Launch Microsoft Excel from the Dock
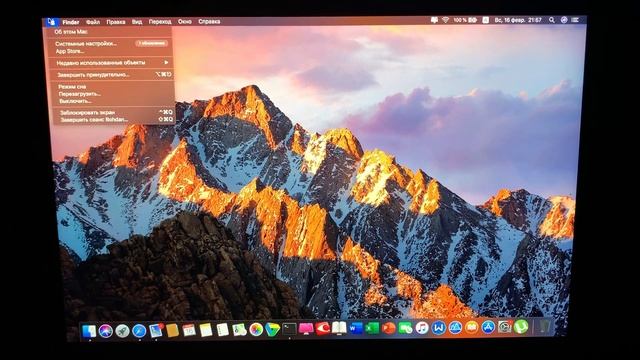Image resolution: width=640 pixels, height=360 pixels. coord(372,328)
